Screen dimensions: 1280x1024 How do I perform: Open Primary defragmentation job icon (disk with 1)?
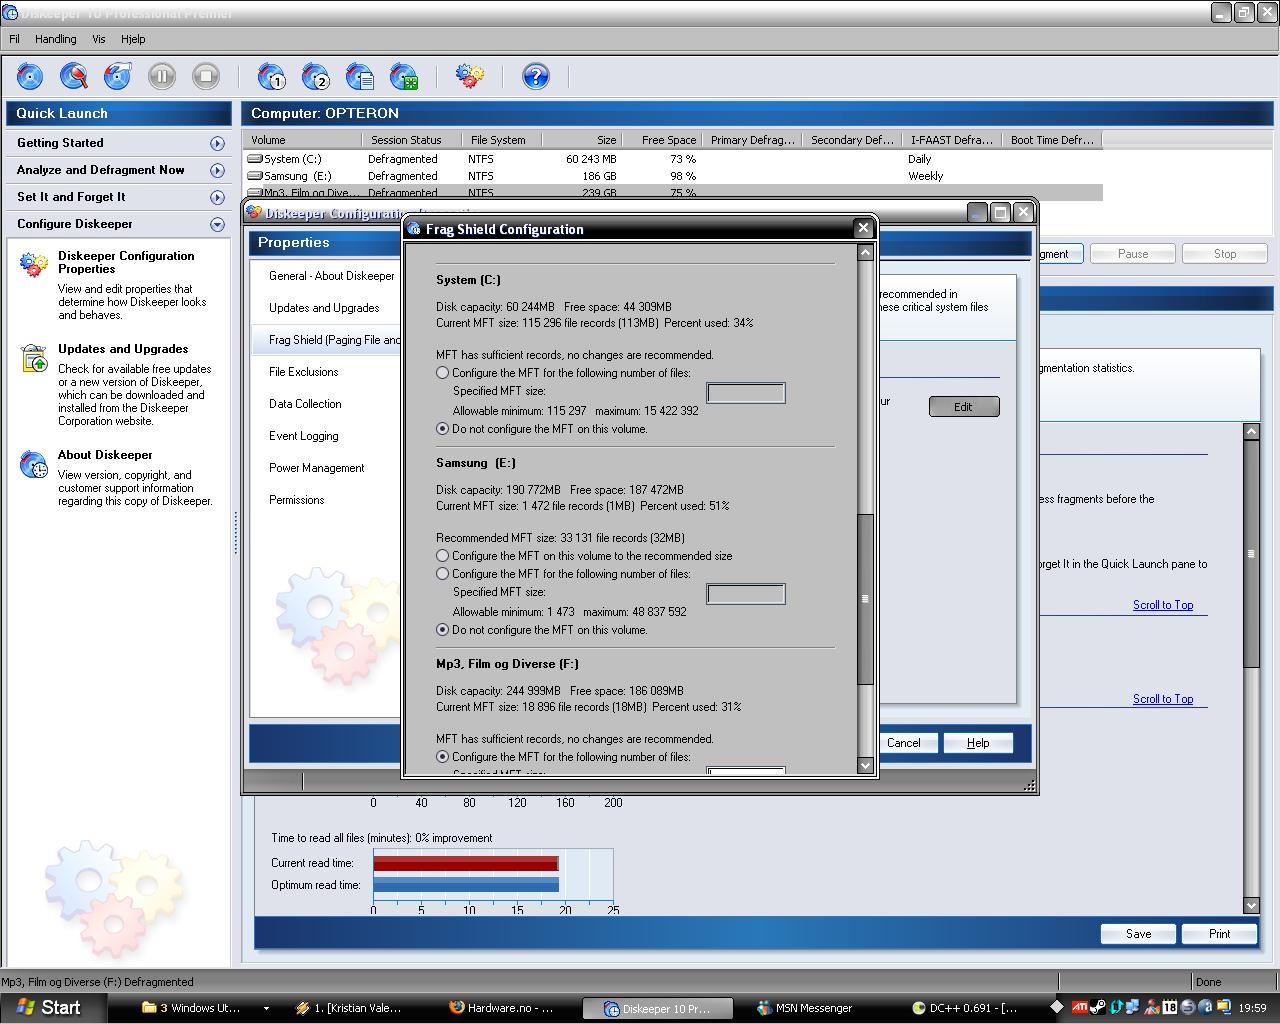(272, 76)
